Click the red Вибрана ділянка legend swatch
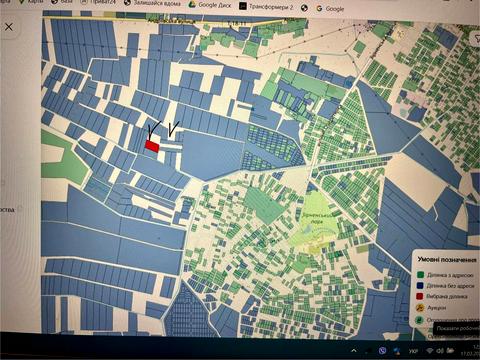This screenshot has height=360, width=480. tap(420, 296)
